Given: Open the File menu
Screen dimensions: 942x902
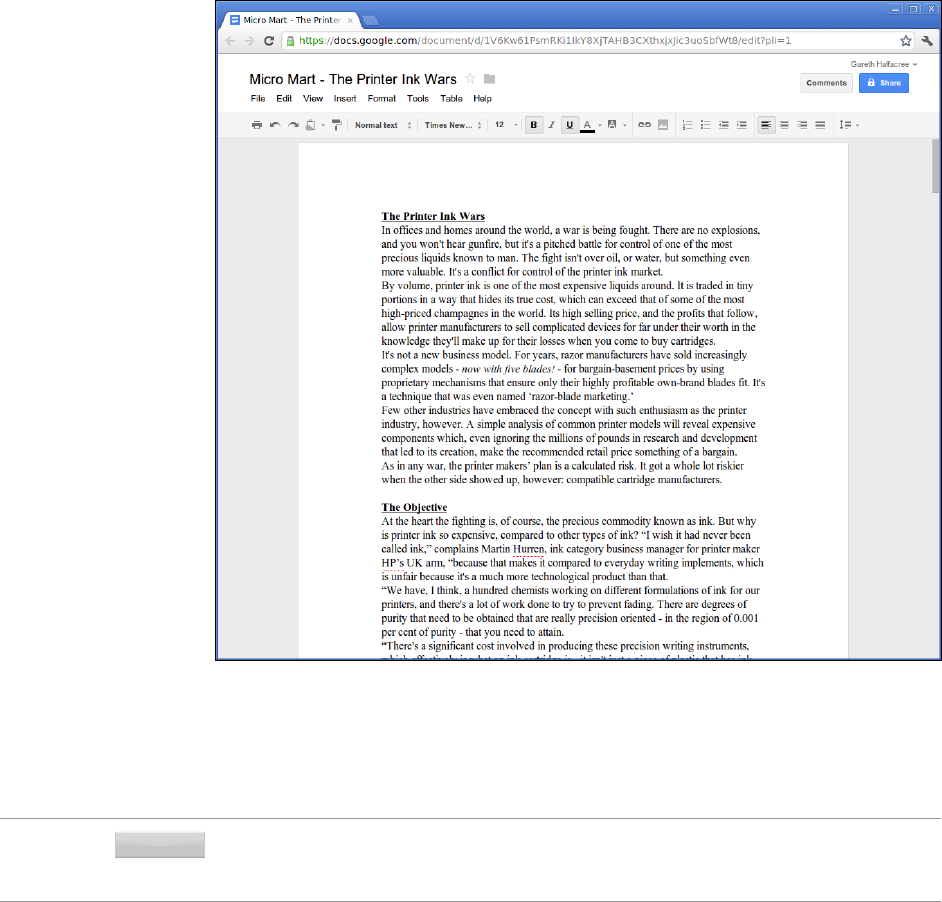Looking at the screenshot, I should click(x=258, y=99).
